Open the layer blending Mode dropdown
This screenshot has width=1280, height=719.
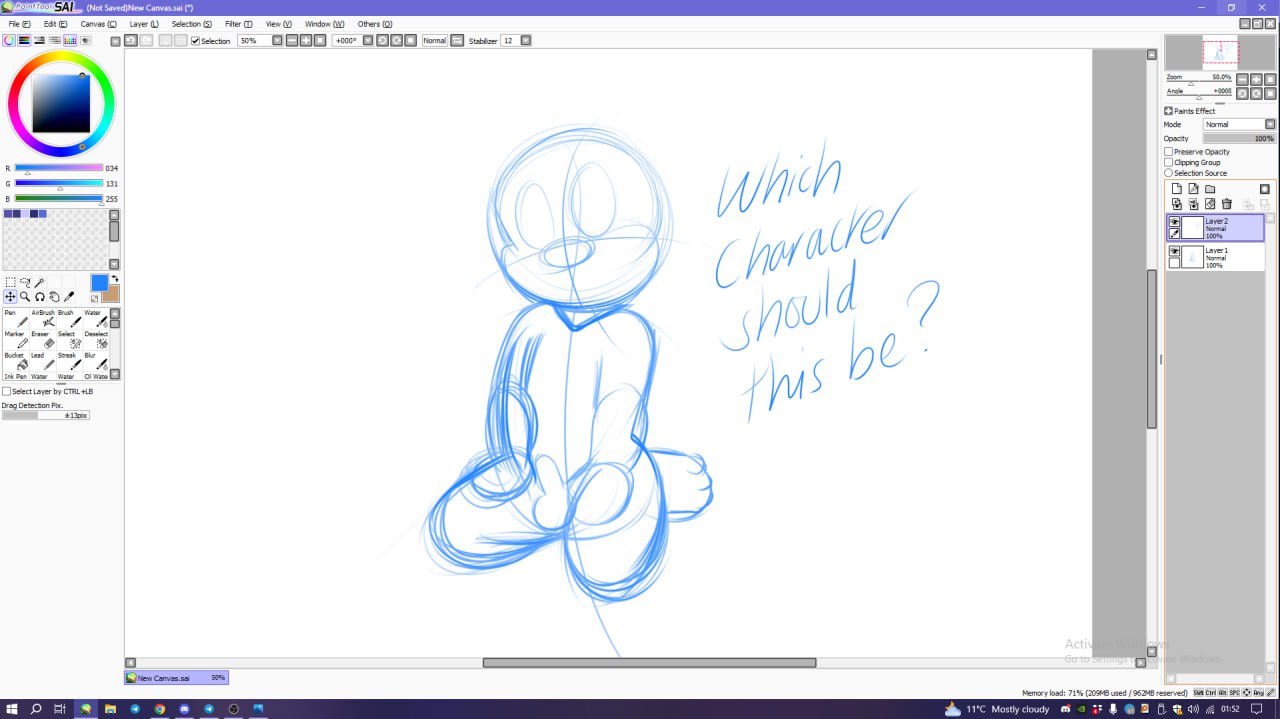[1239, 125]
